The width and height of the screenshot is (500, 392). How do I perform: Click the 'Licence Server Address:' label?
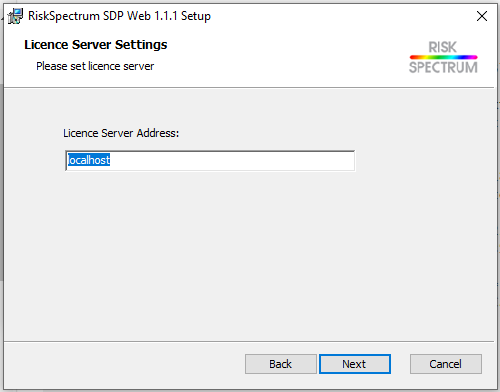(121, 133)
